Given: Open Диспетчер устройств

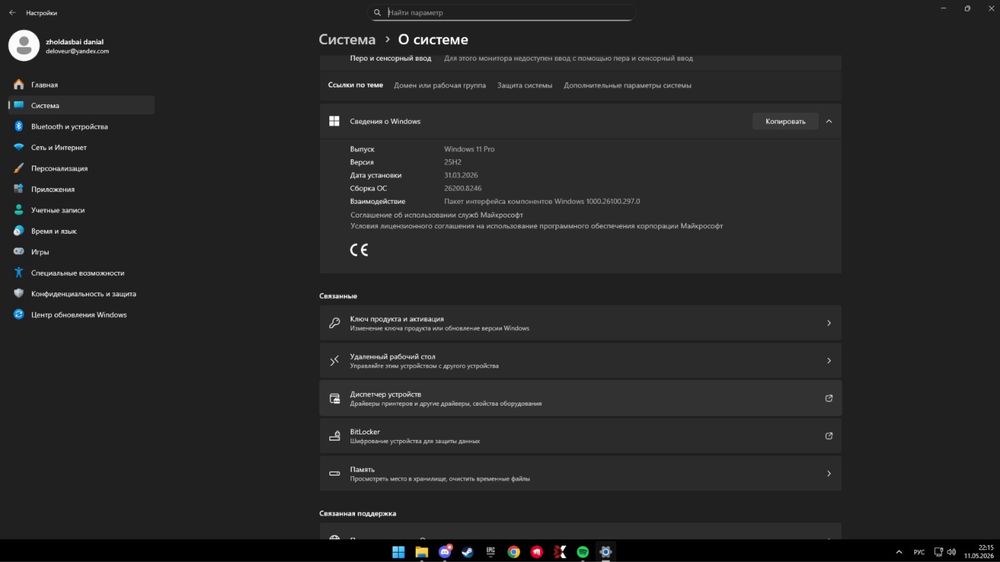Looking at the screenshot, I should coord(580,398).
